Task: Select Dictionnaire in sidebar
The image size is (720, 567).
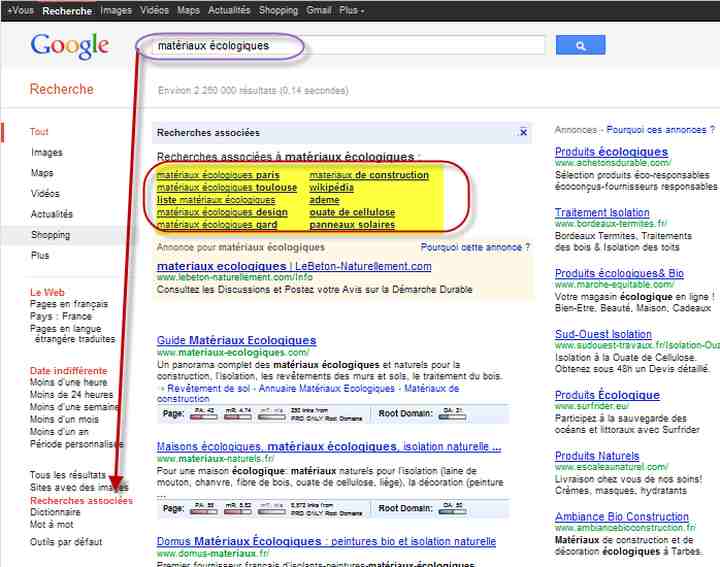Action: click(55, 512)
